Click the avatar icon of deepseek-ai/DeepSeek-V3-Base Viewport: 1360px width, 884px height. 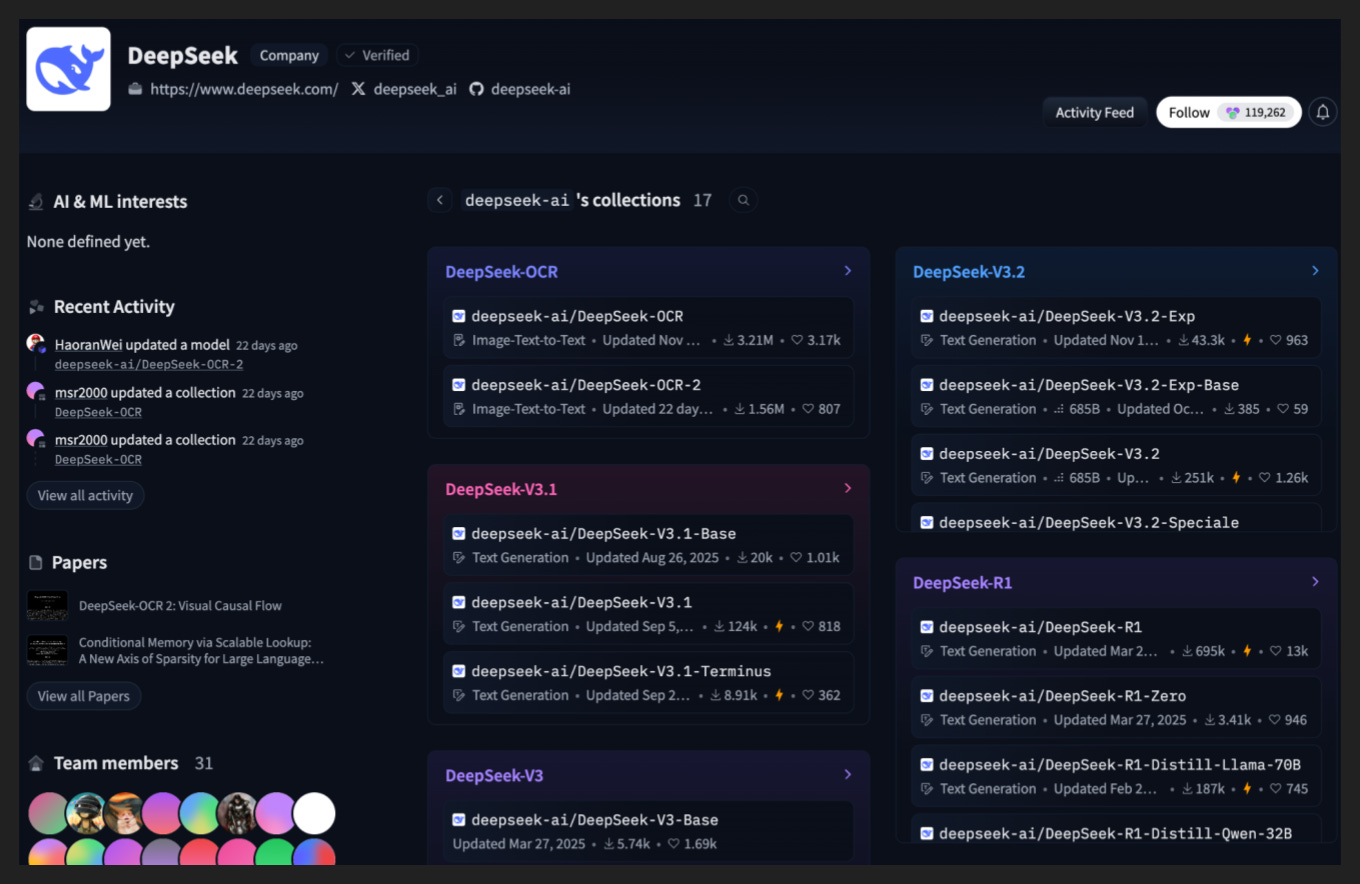[x=459, y=820]
